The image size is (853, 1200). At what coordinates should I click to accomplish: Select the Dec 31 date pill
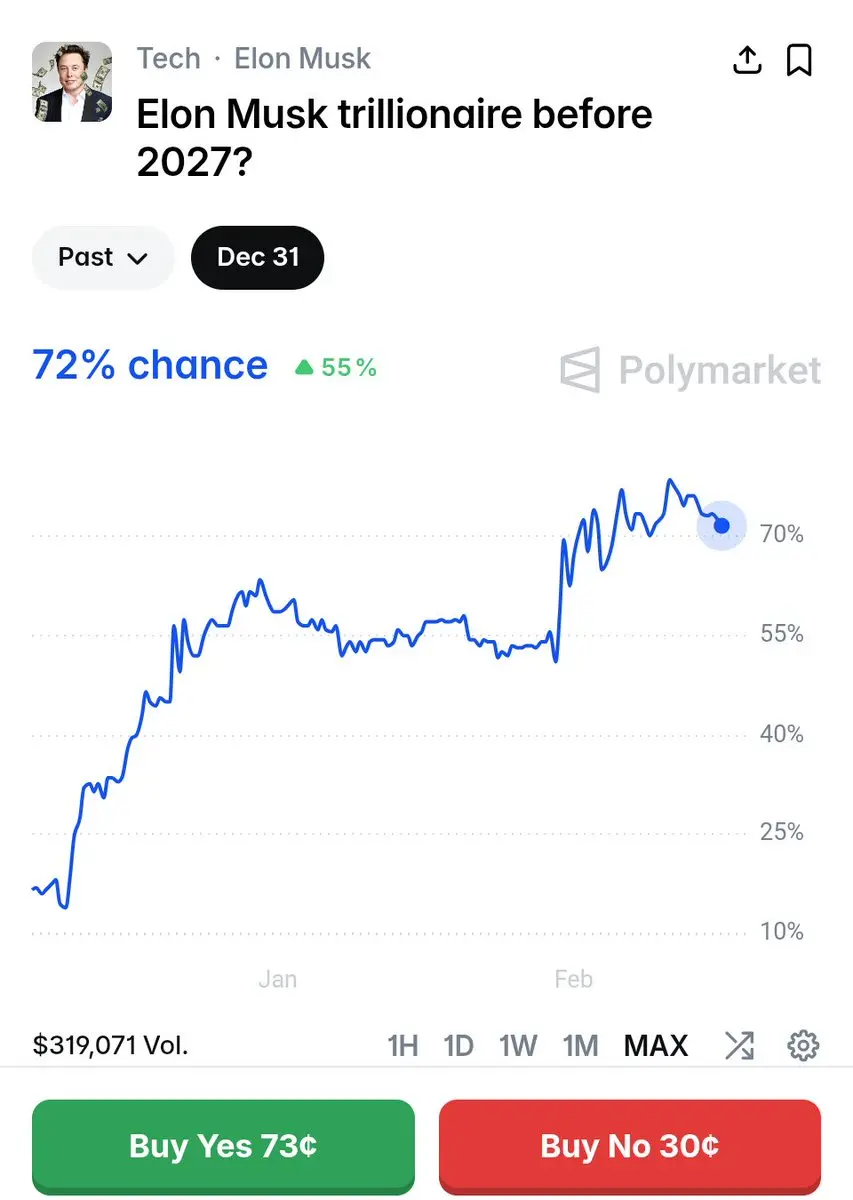tap(258, 258)
